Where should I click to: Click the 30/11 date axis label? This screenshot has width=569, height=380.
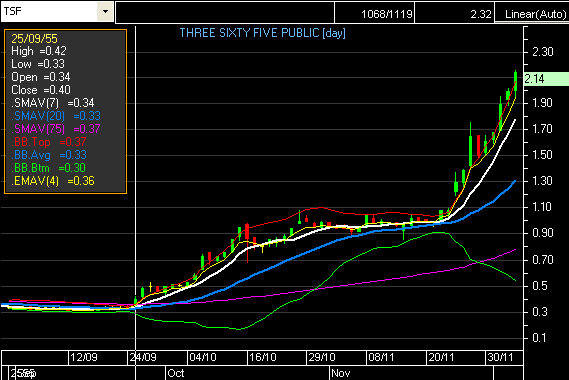click(x=500, y=357)
